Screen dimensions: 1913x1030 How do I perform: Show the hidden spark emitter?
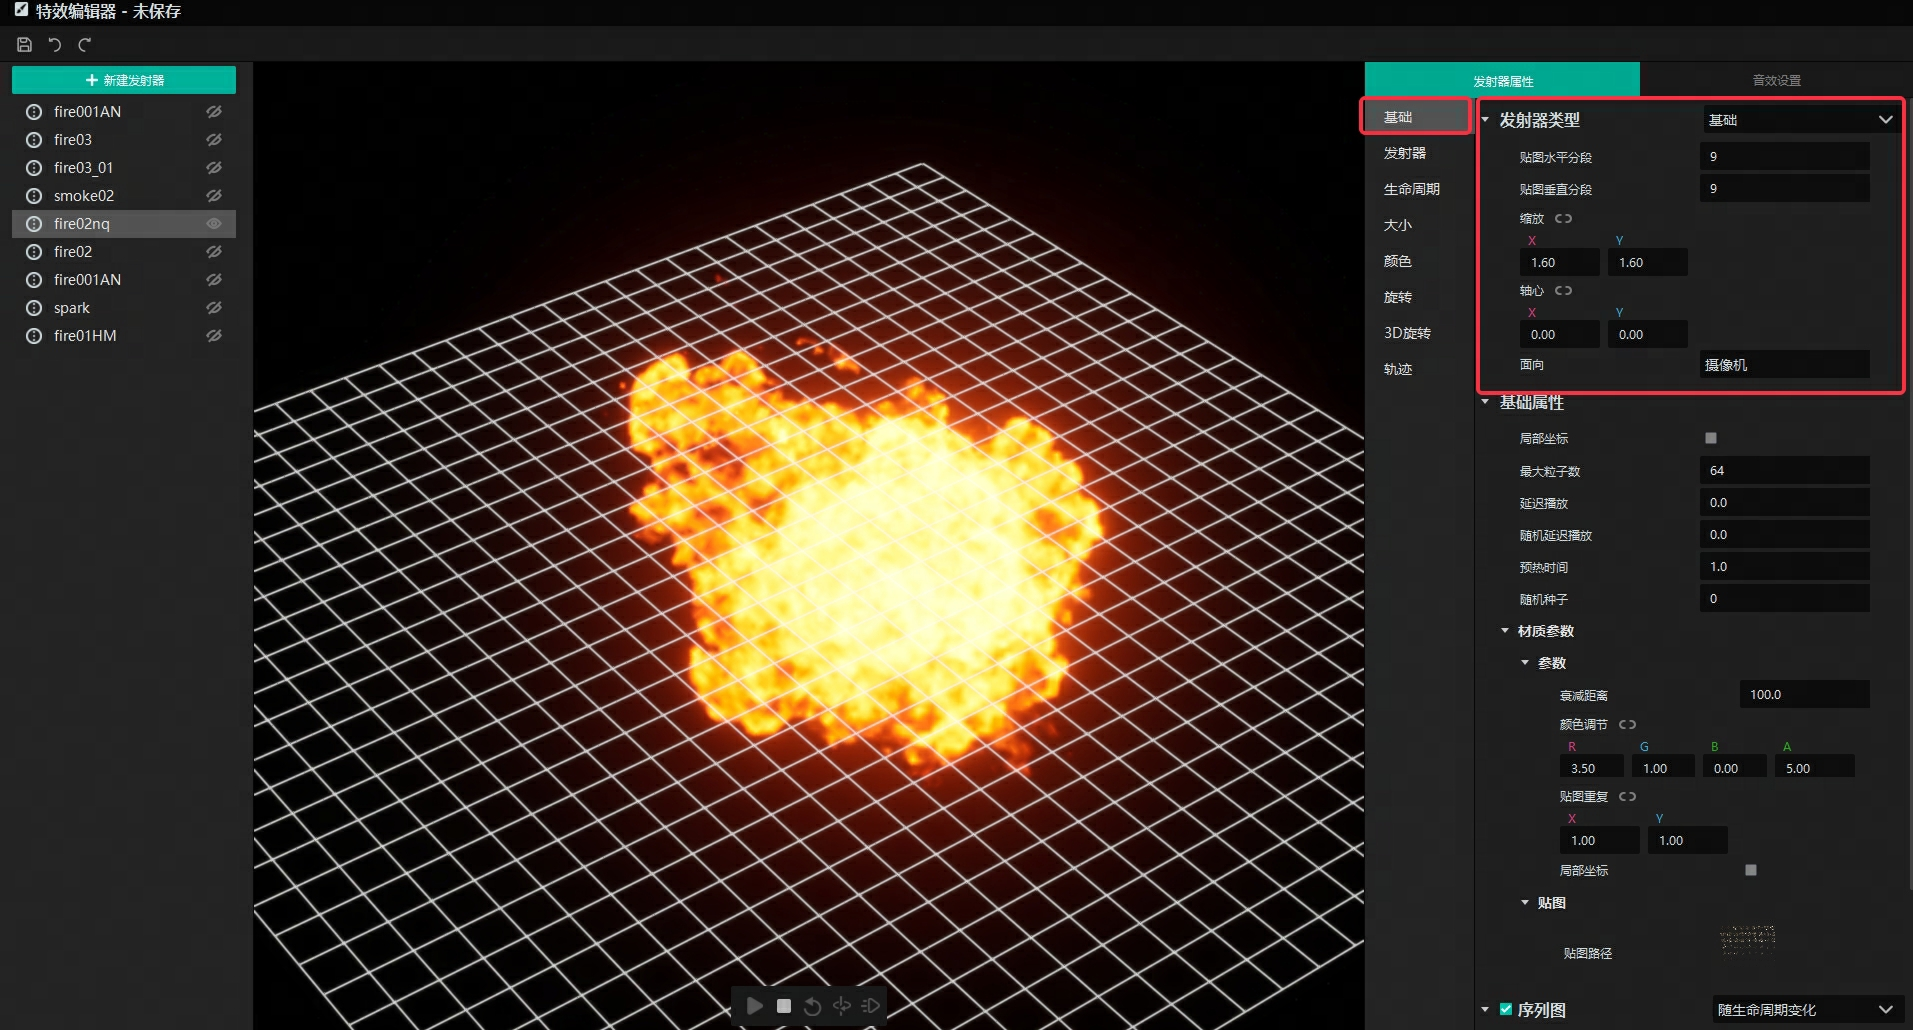click(214, 308)
